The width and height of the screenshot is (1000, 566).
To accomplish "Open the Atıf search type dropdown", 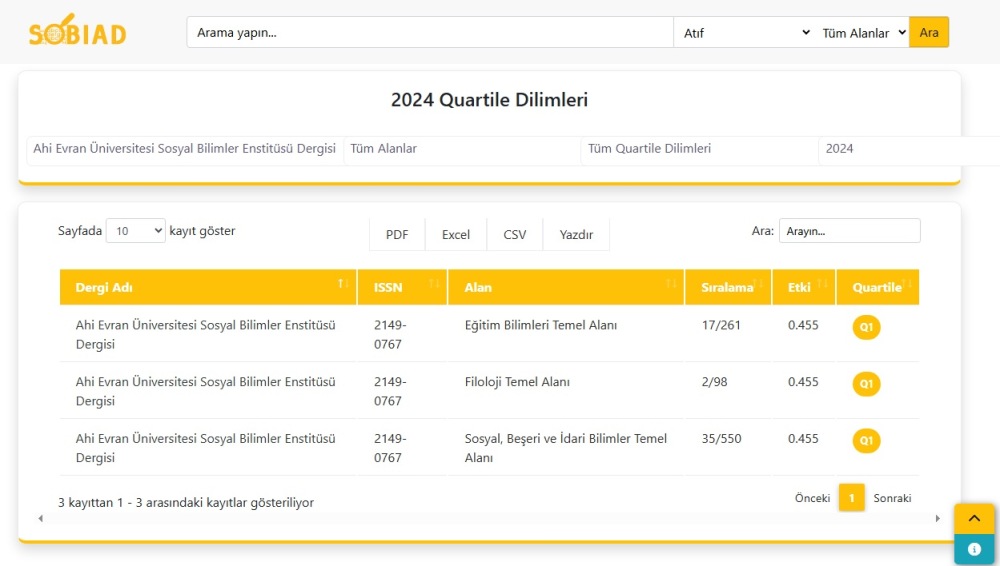I will click(744, 33).
